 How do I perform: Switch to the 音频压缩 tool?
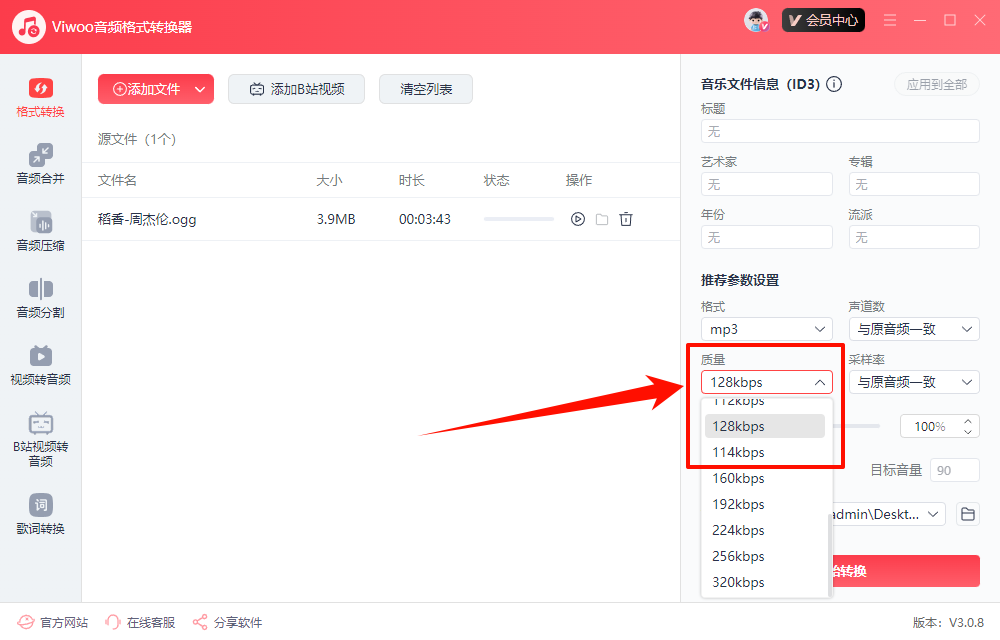click(x=39, y=231)
